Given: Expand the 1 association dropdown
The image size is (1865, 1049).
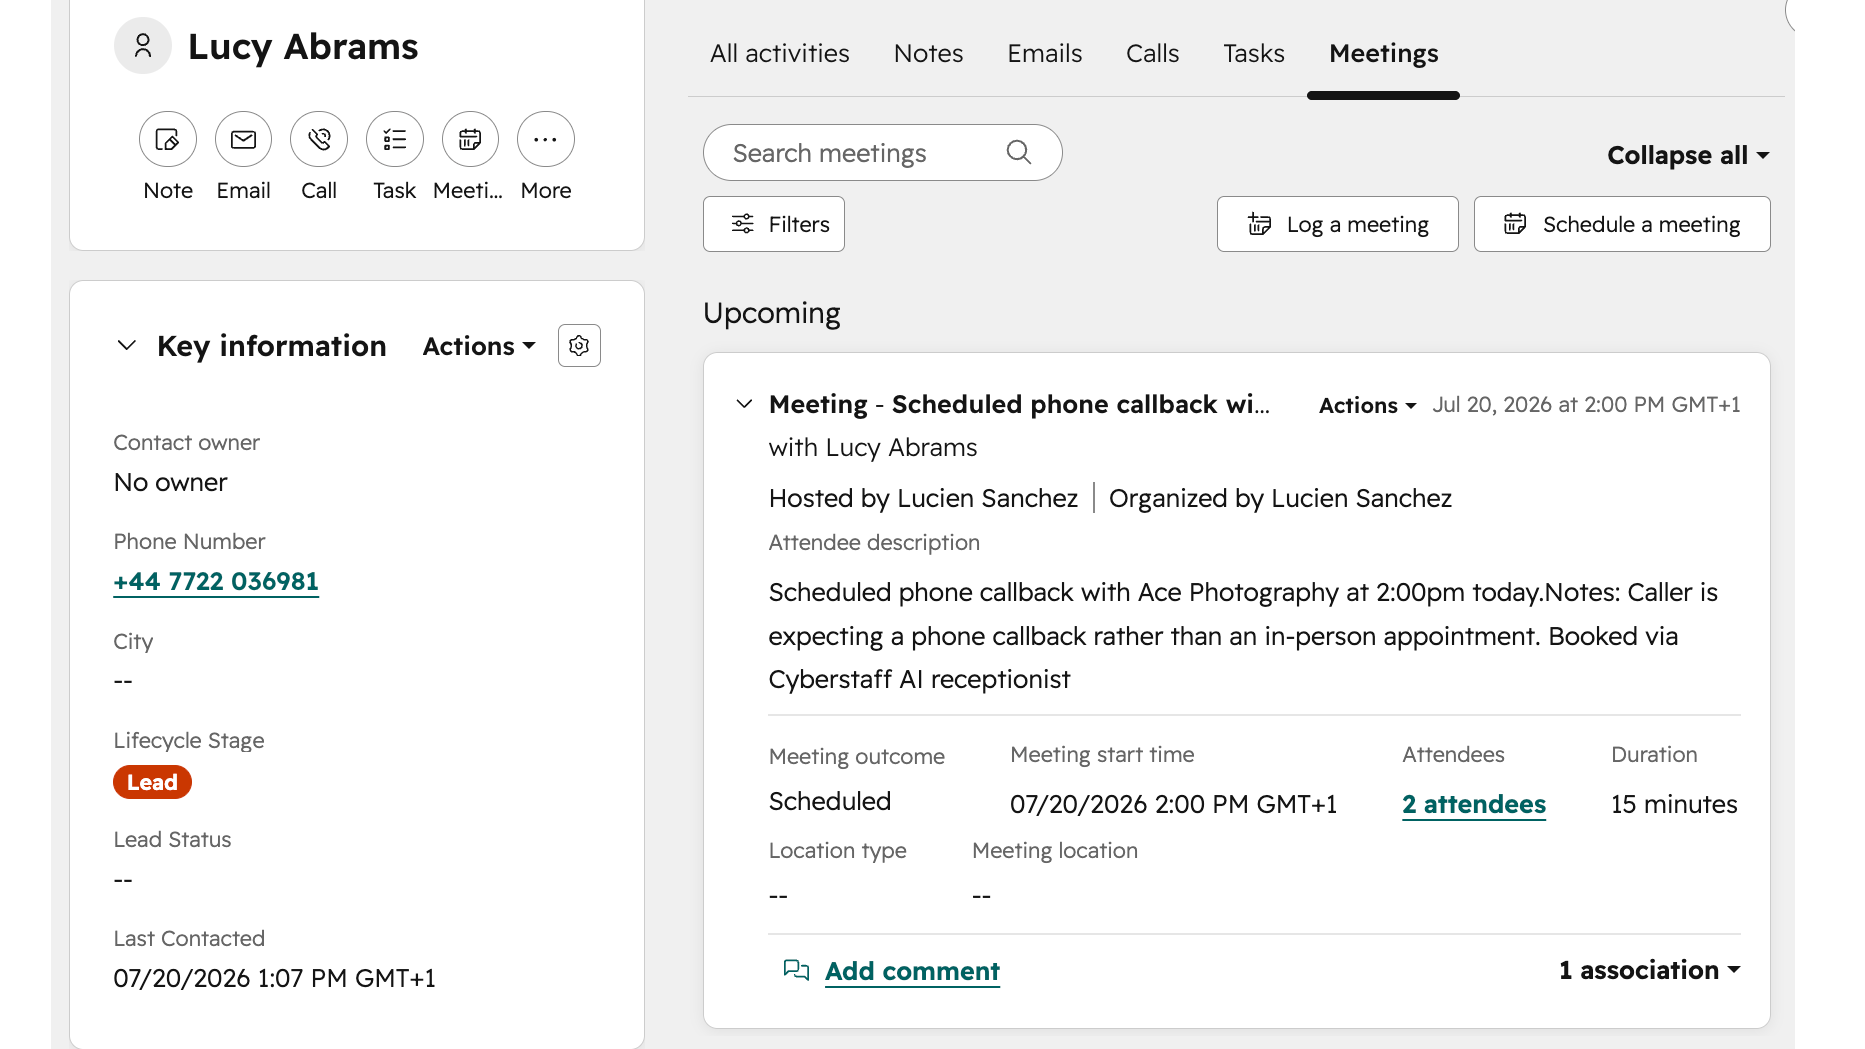Looking at the screenshot, I should point(1649,970).
